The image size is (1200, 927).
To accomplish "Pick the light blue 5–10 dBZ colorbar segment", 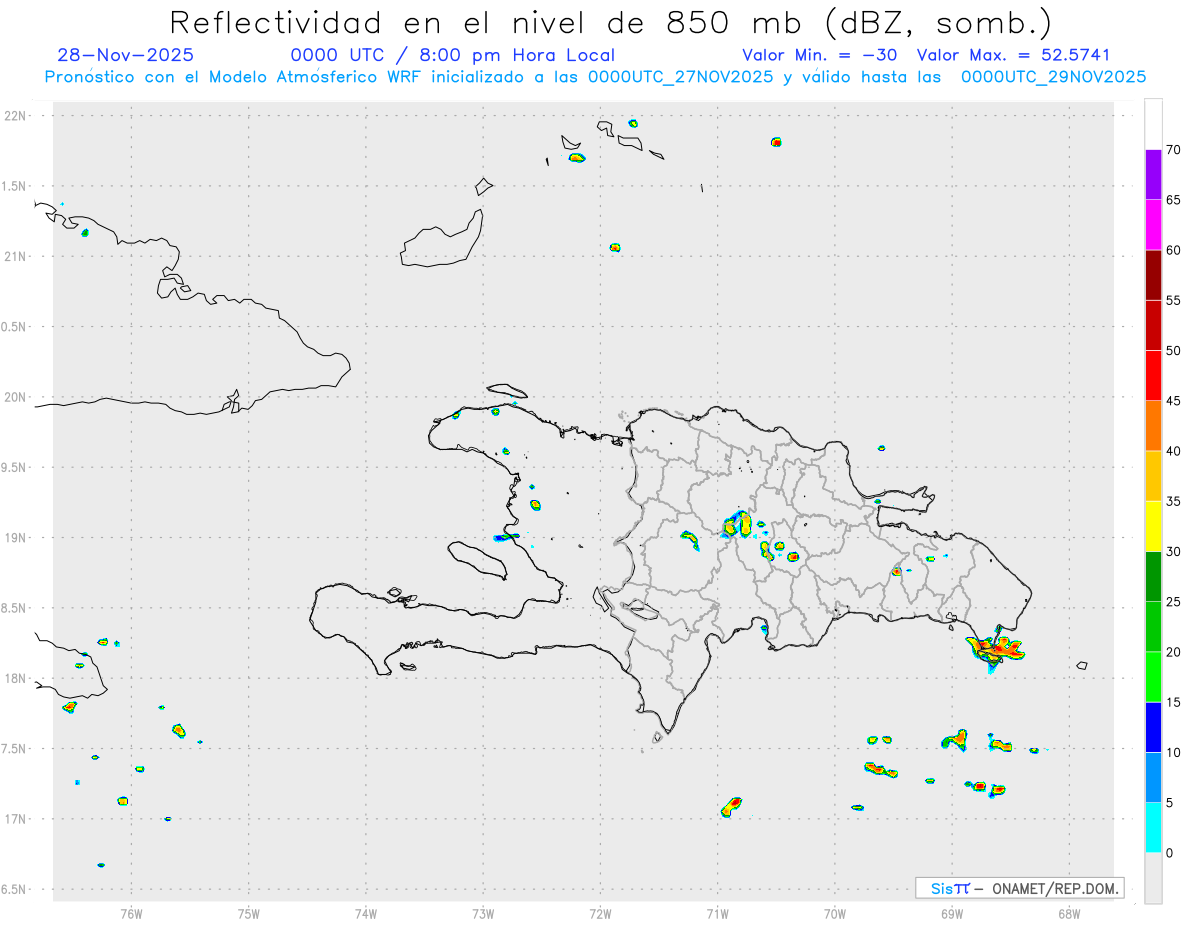I will click(x=1153, y=777).
